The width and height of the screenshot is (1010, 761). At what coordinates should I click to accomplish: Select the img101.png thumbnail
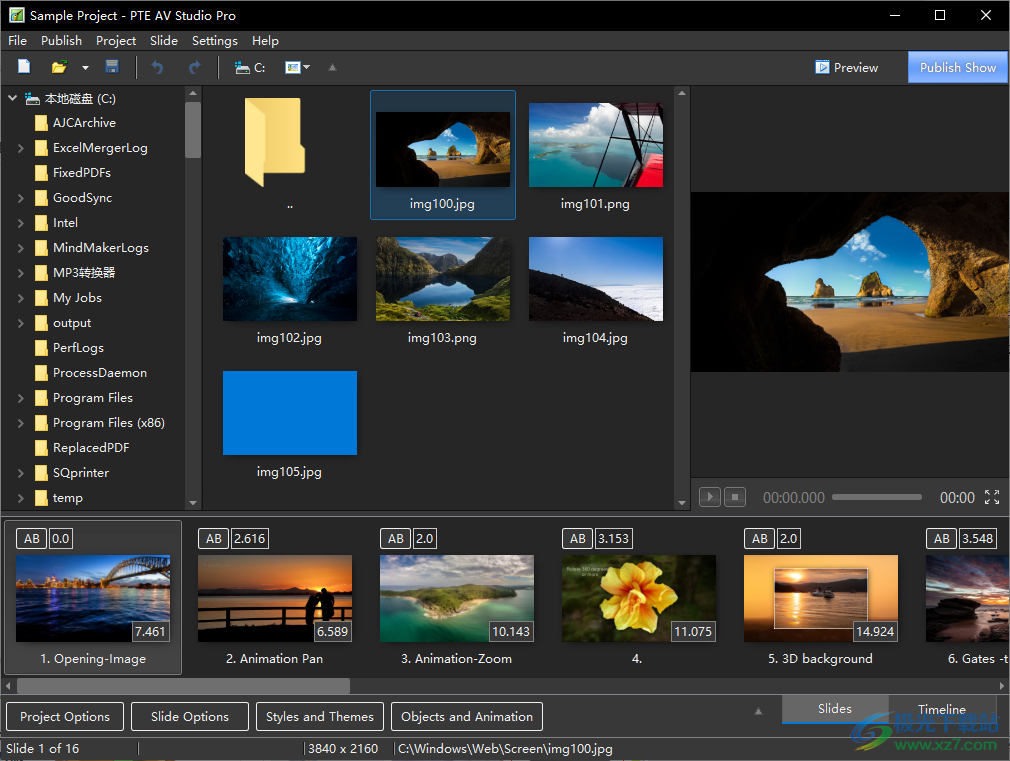coord(596,145)
